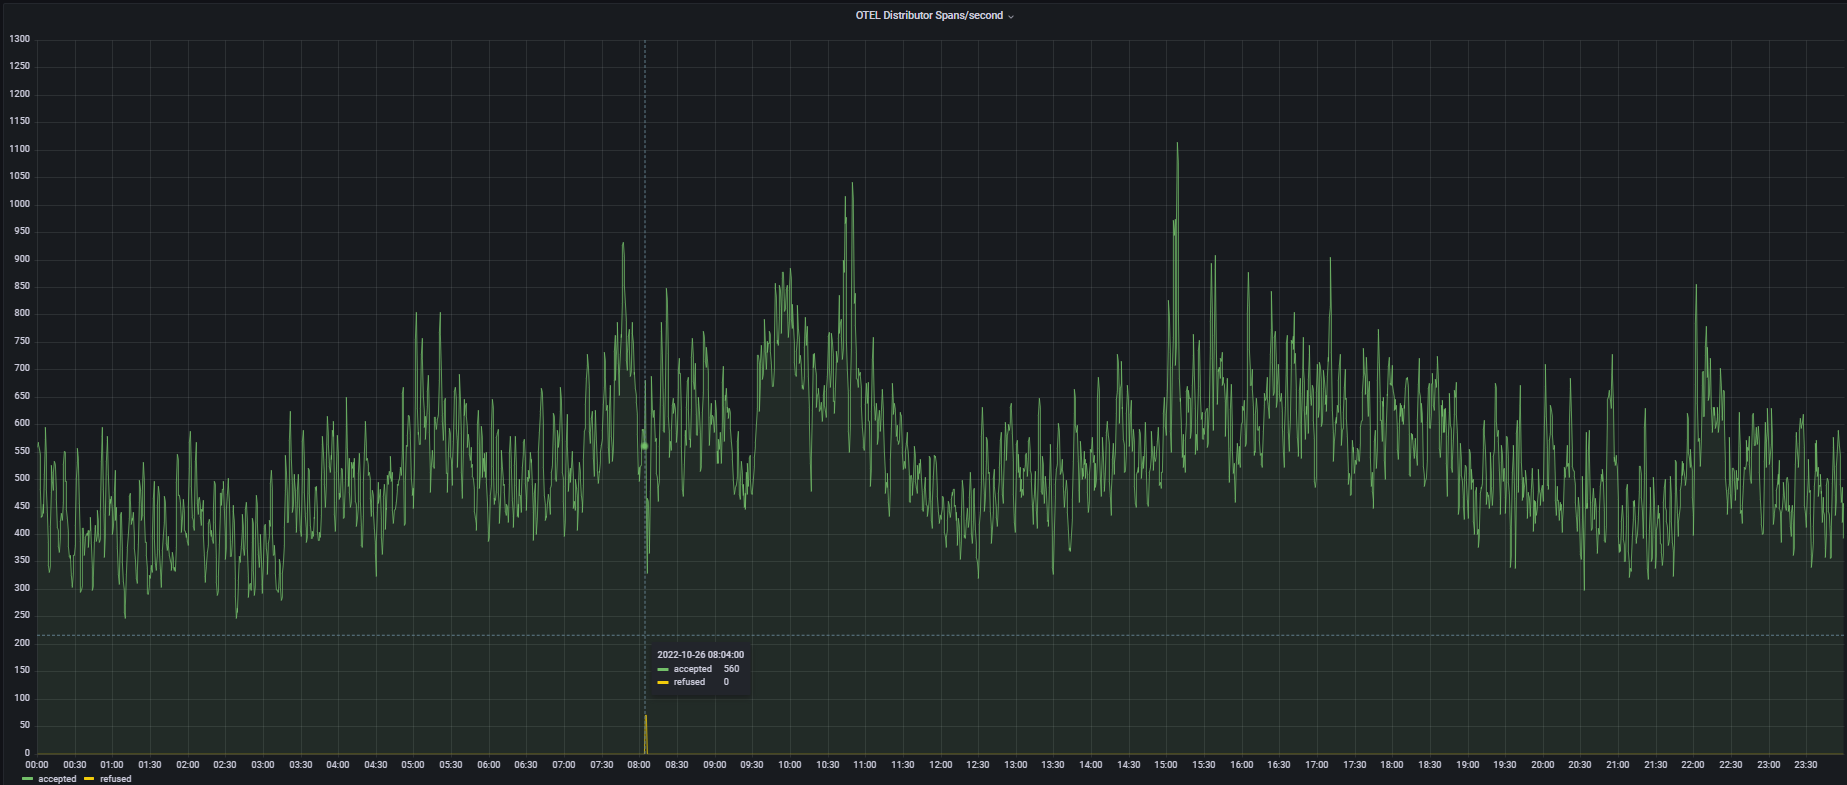The height and width of the screenshot is (785, 1847).
Task: Click the 12:00 x-axis time label
Action: click(x=940, y=765)
